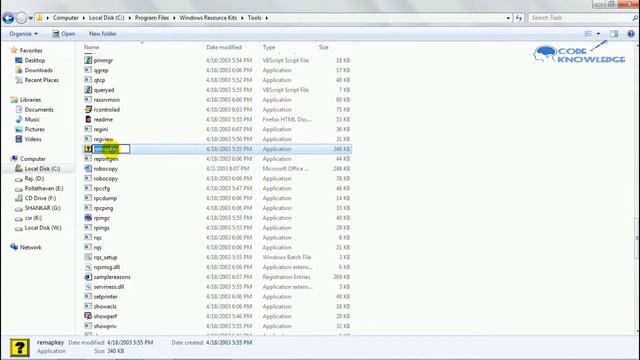This screenshot has height=360, width=640.
Task: Click the Back navigation arrow button
Action: pyautogui.click(x=8, y=18)
